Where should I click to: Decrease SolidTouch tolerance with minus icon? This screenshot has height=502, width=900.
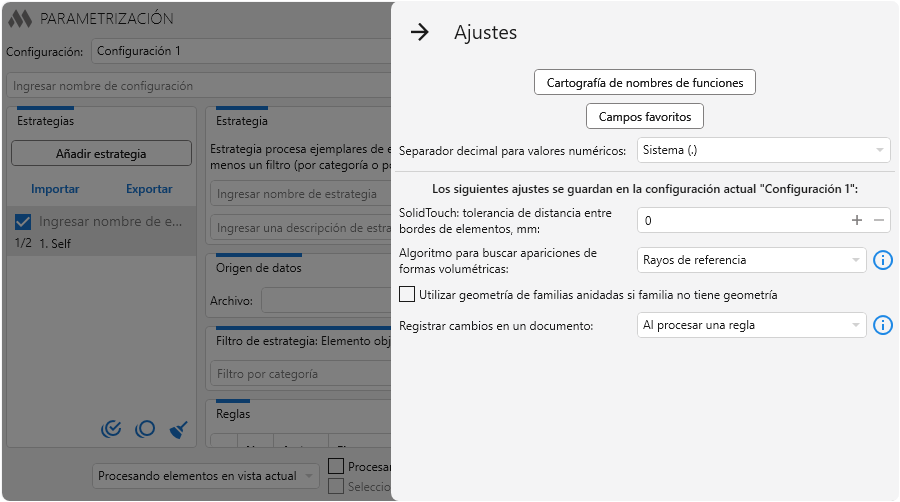[x=878, y=220]
